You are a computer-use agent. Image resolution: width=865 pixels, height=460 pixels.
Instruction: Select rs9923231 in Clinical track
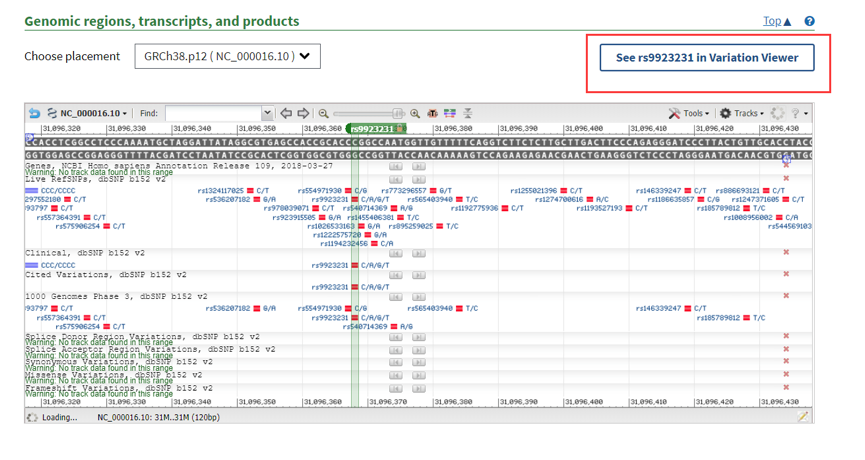(x=350, y=265)
